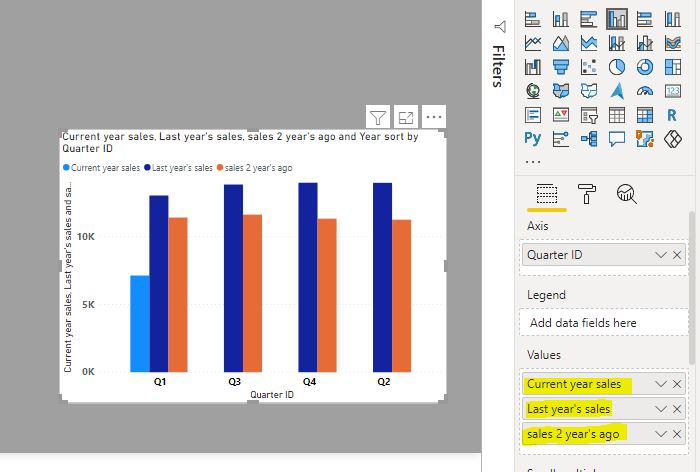Image resolution: width=700 pixels, height=472 pixels.
Task: Switch to the Format paint roller tab
Action: pos(587,194)
